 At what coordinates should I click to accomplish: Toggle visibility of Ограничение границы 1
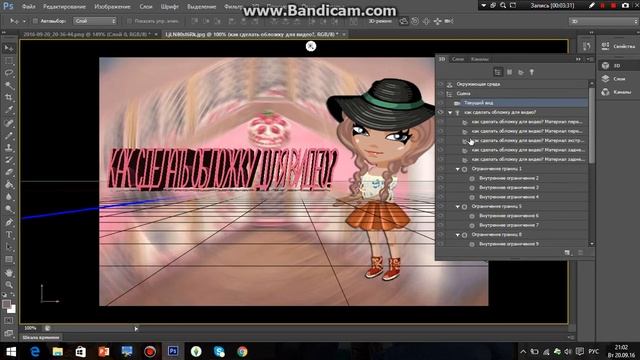[440, 169]
